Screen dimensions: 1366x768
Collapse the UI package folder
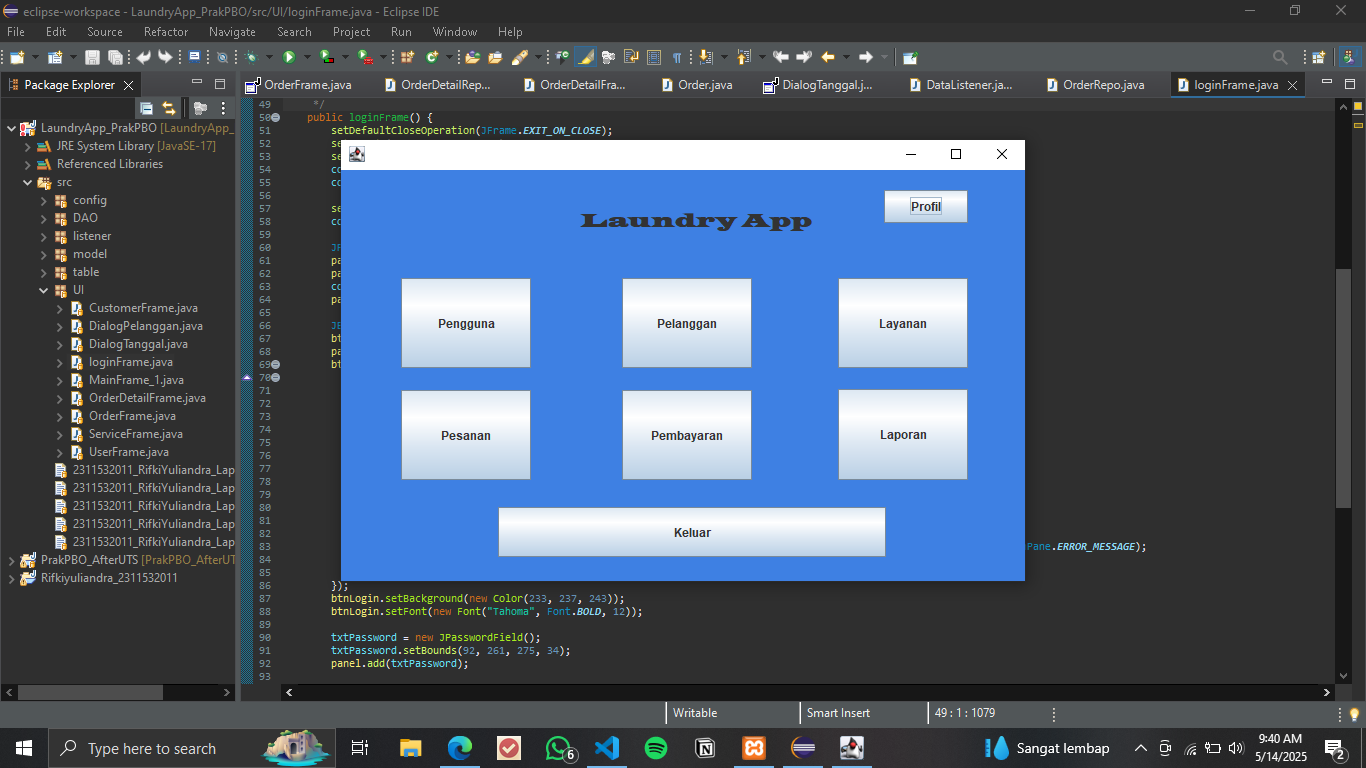[x=44, y=290]
